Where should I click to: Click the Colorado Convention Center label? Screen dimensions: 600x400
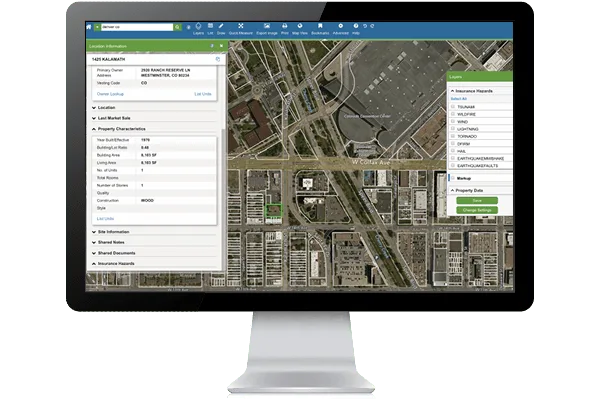tap(367, 116)
